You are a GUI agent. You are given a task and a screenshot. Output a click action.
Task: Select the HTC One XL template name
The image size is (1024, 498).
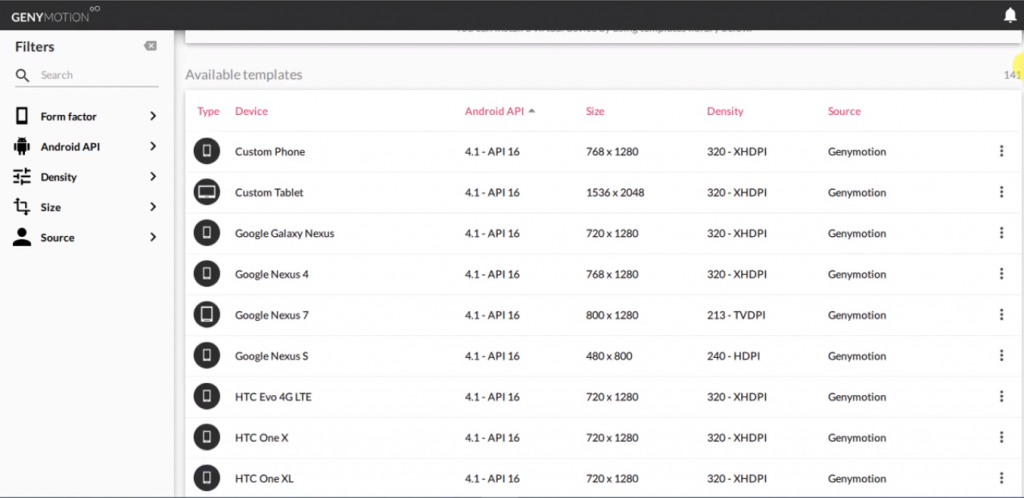[x=264, y=478]
